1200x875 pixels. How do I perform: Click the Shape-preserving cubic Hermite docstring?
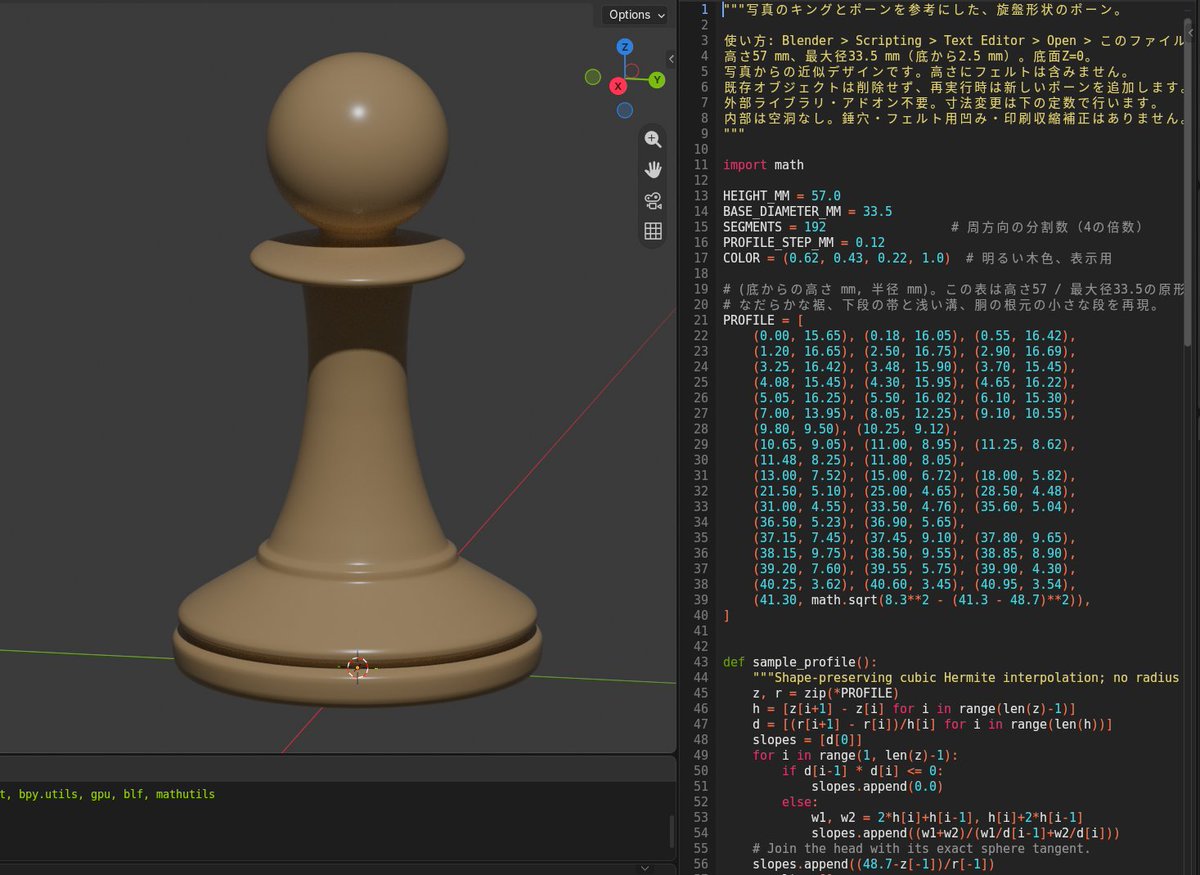point(965,677)
